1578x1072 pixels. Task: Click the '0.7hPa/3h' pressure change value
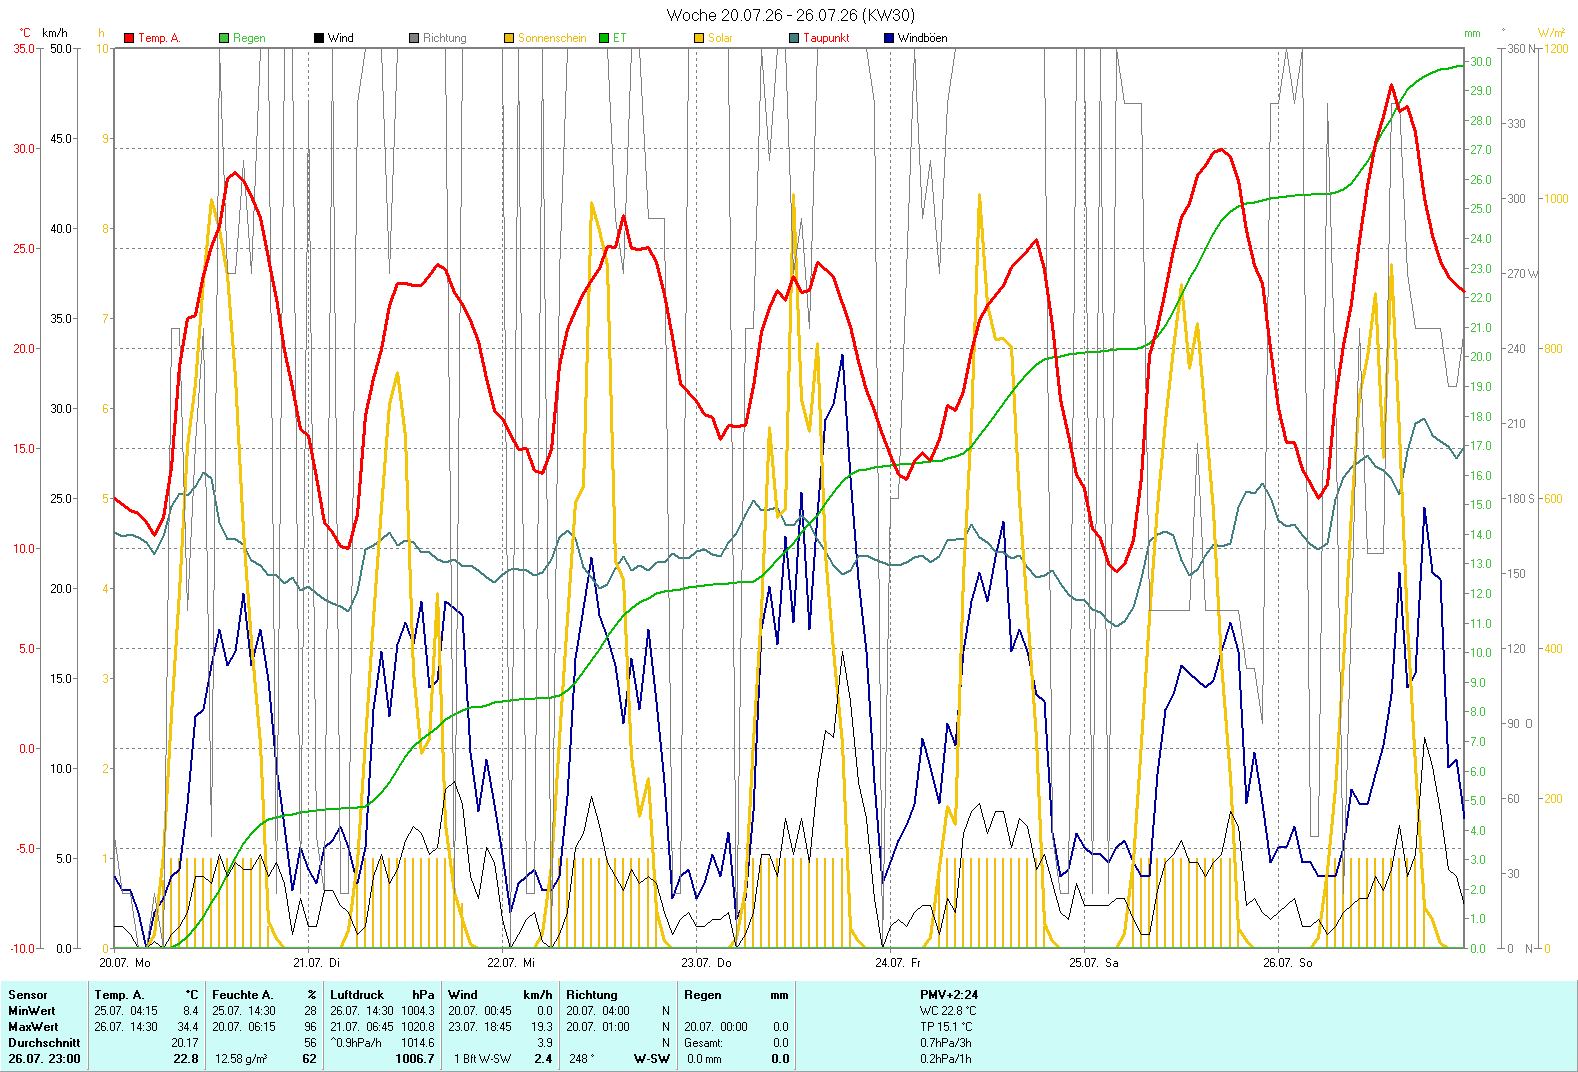pyautogui.click(x=946, y=1043)
